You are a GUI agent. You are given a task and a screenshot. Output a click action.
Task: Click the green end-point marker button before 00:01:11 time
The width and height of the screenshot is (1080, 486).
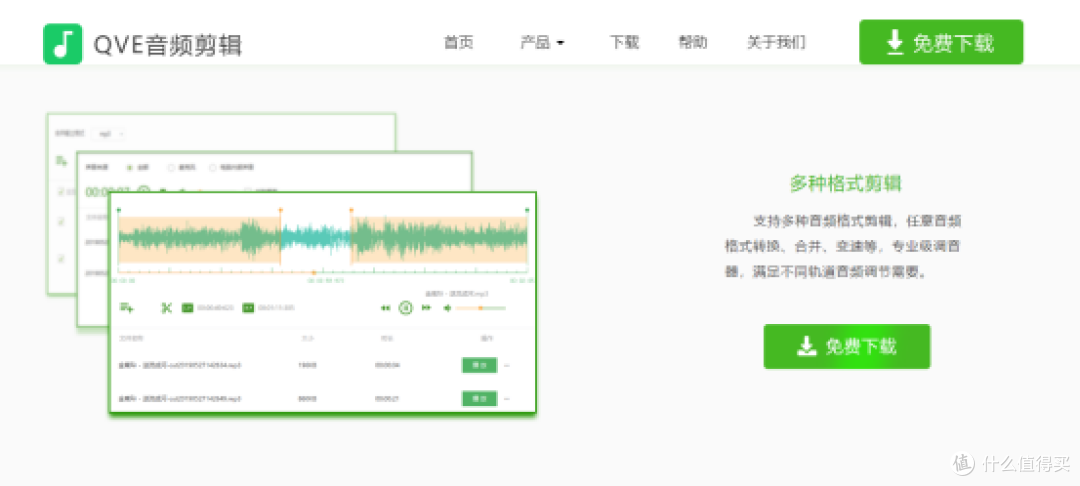click(248, 308)
